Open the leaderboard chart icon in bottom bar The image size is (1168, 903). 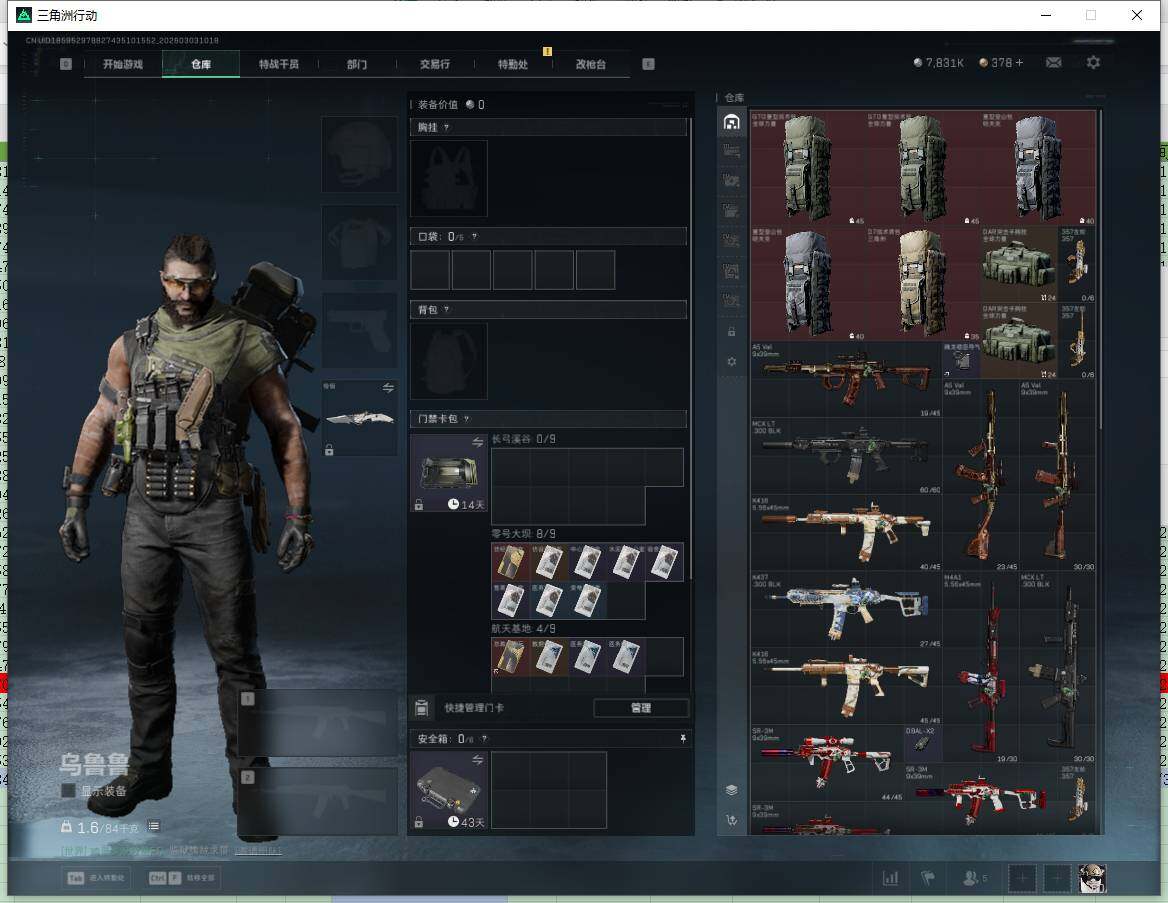click(x=891, y=878)
